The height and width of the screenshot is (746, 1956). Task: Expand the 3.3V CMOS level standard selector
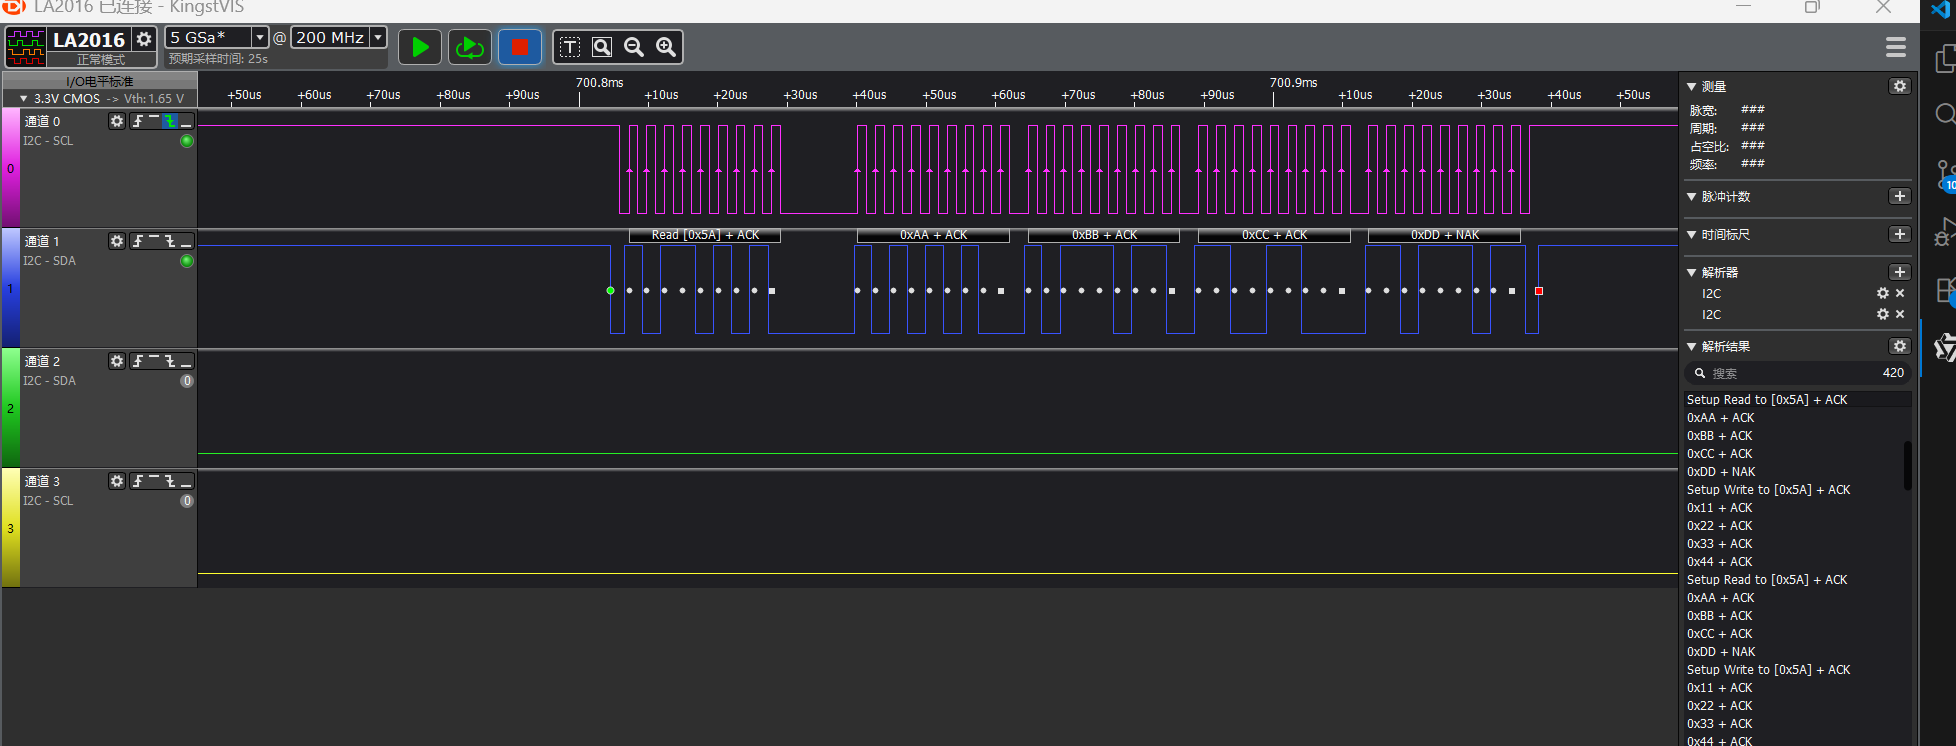coord(23,99)
